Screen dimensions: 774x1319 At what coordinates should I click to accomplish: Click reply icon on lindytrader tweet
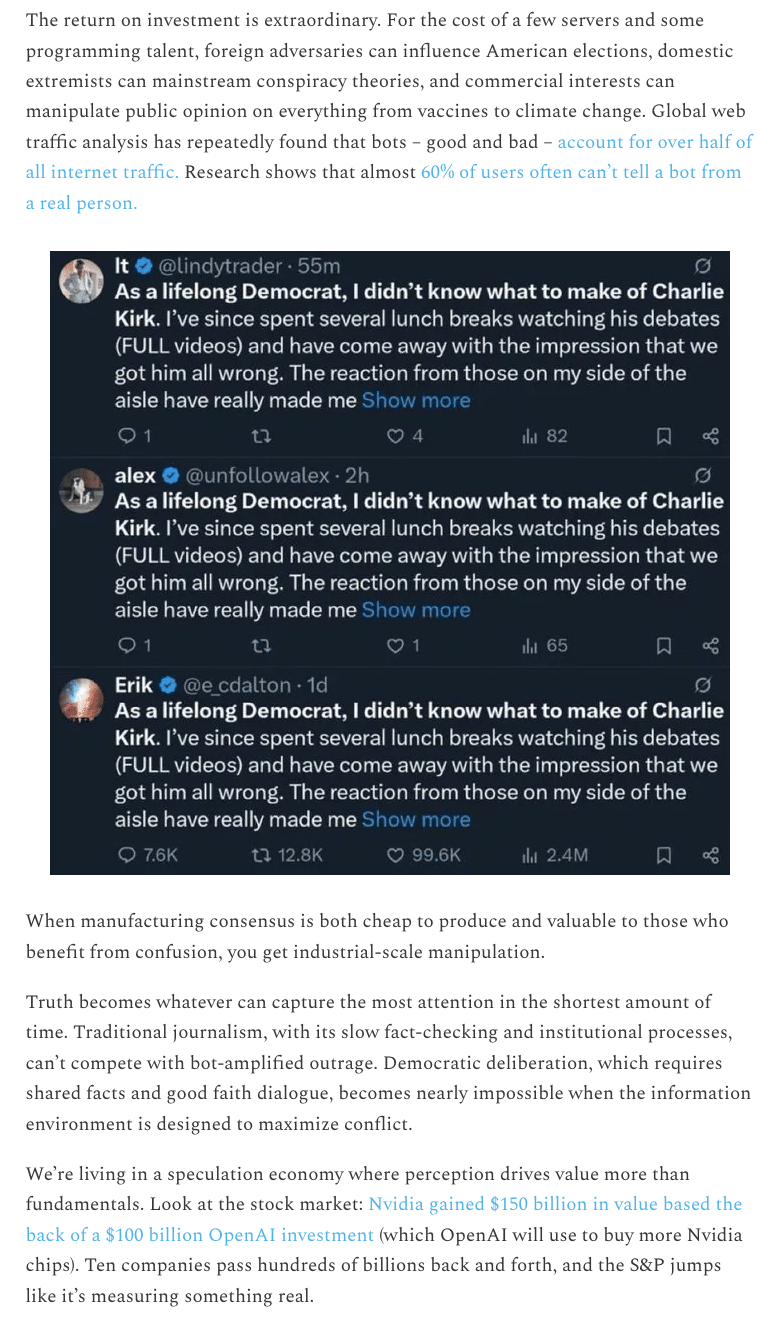[x=126, y=436]
